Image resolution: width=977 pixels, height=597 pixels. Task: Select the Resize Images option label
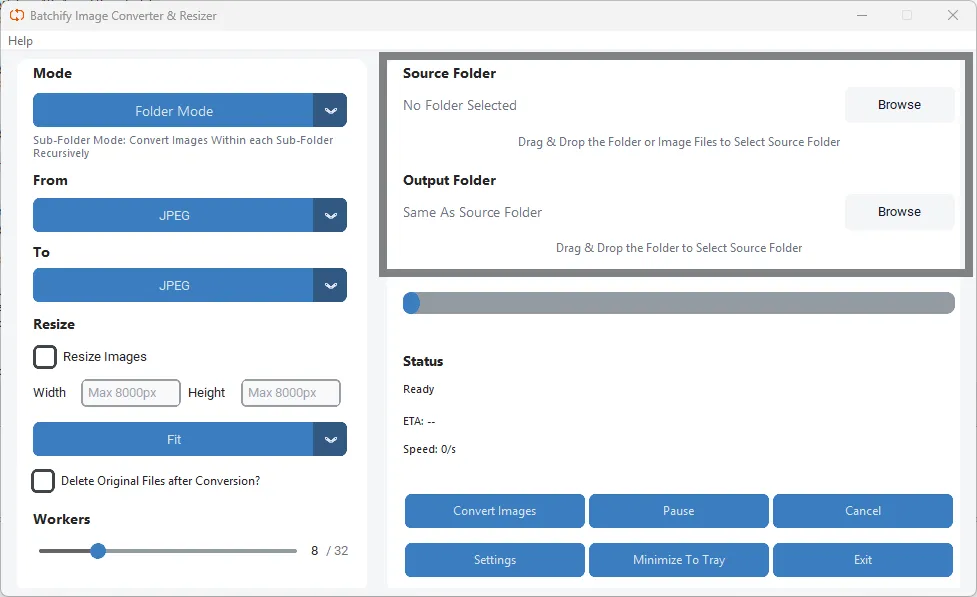point(103,356)
